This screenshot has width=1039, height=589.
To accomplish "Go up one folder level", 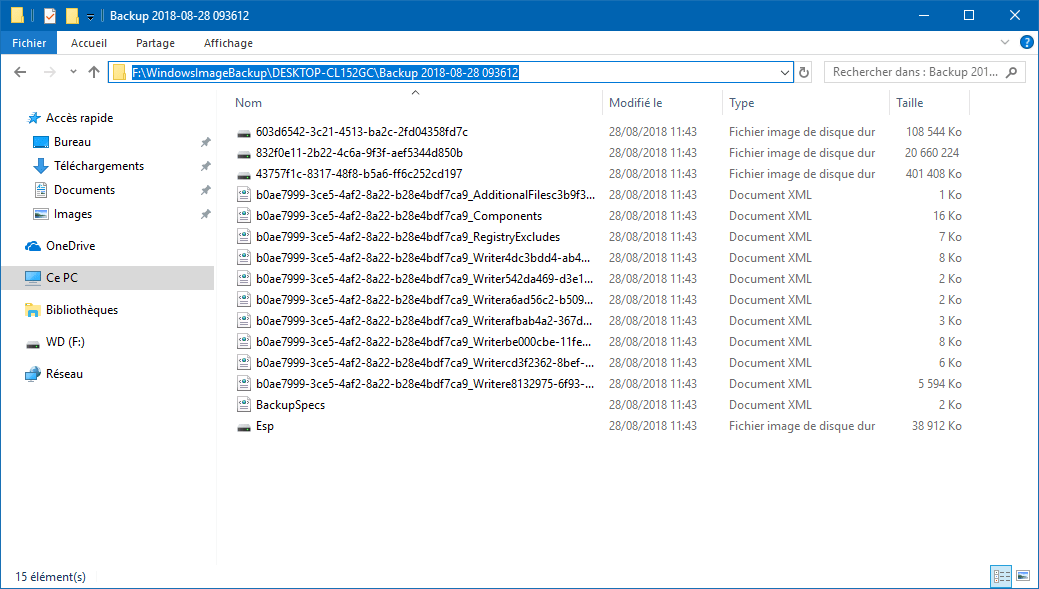I will [94, 72].
